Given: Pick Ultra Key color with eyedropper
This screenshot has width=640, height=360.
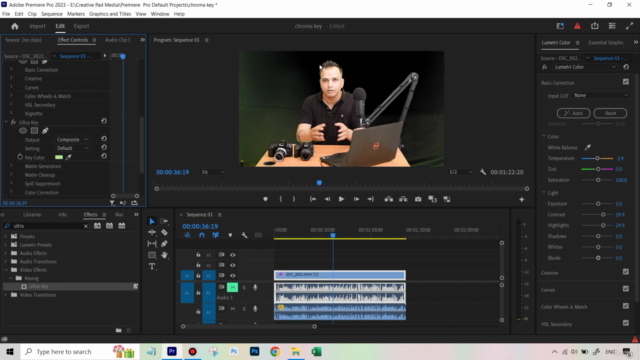Looking at the screenshot, I should tap(69, 157).
